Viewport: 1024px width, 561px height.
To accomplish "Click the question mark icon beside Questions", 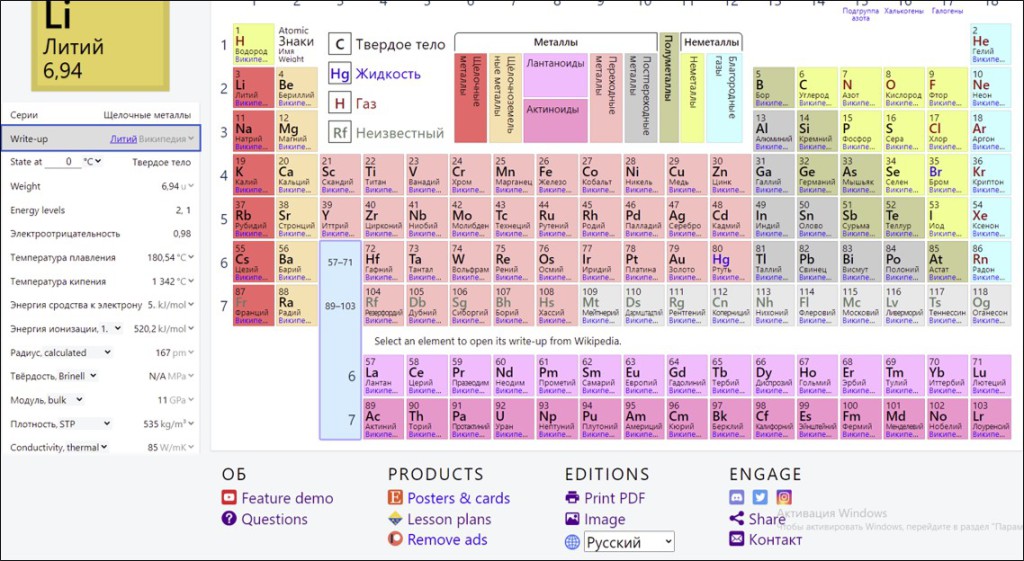I will click(229, 519).
